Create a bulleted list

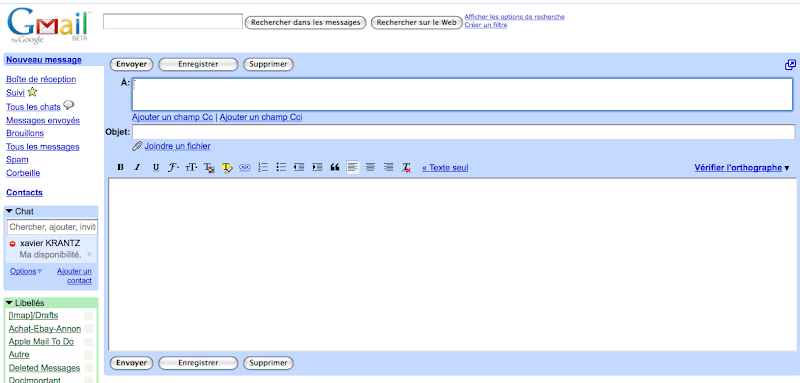(x=281, y=167)
